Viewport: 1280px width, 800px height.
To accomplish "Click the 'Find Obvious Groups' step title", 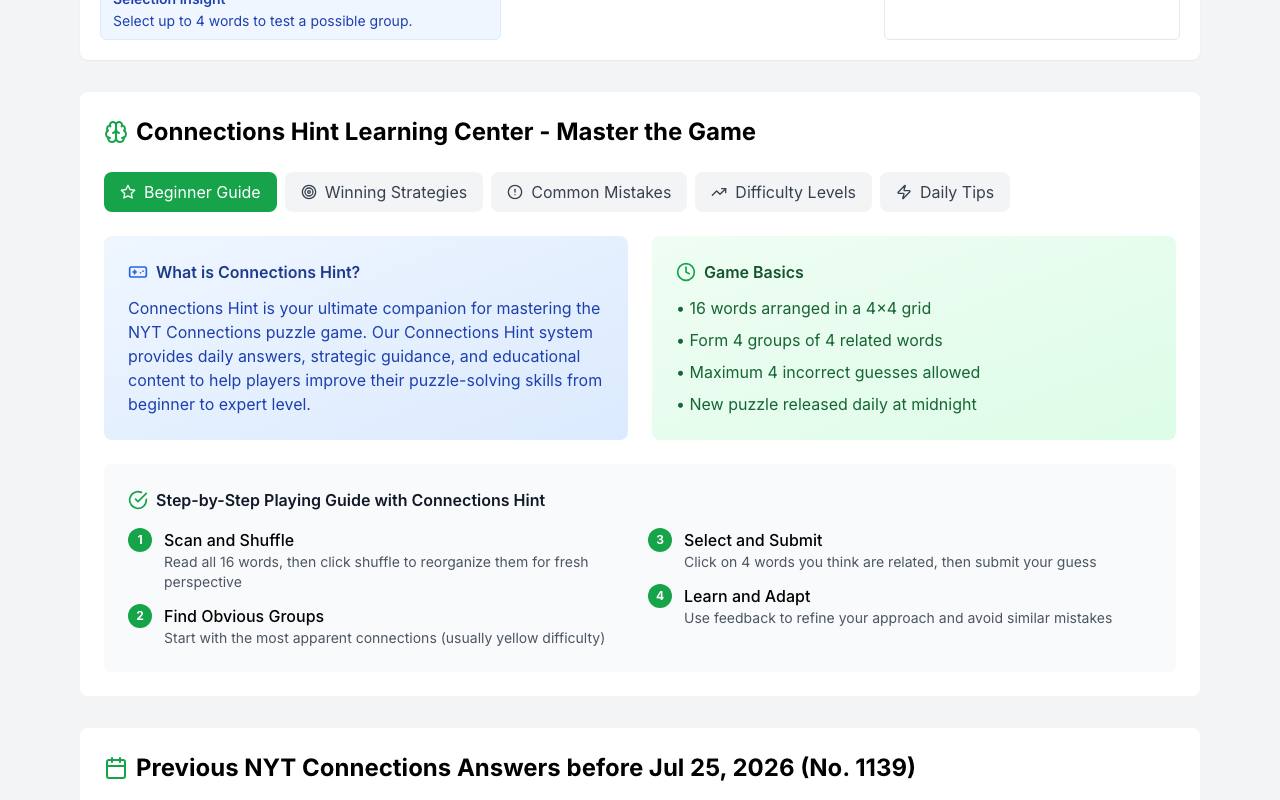I will click(244, 616).
